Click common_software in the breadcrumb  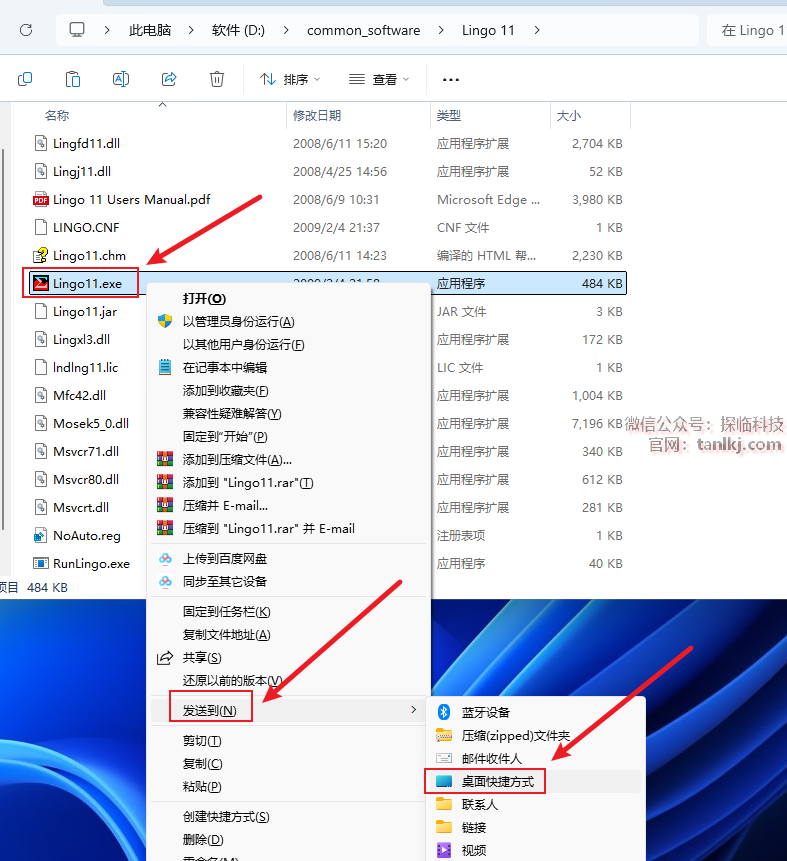(364, 30)
